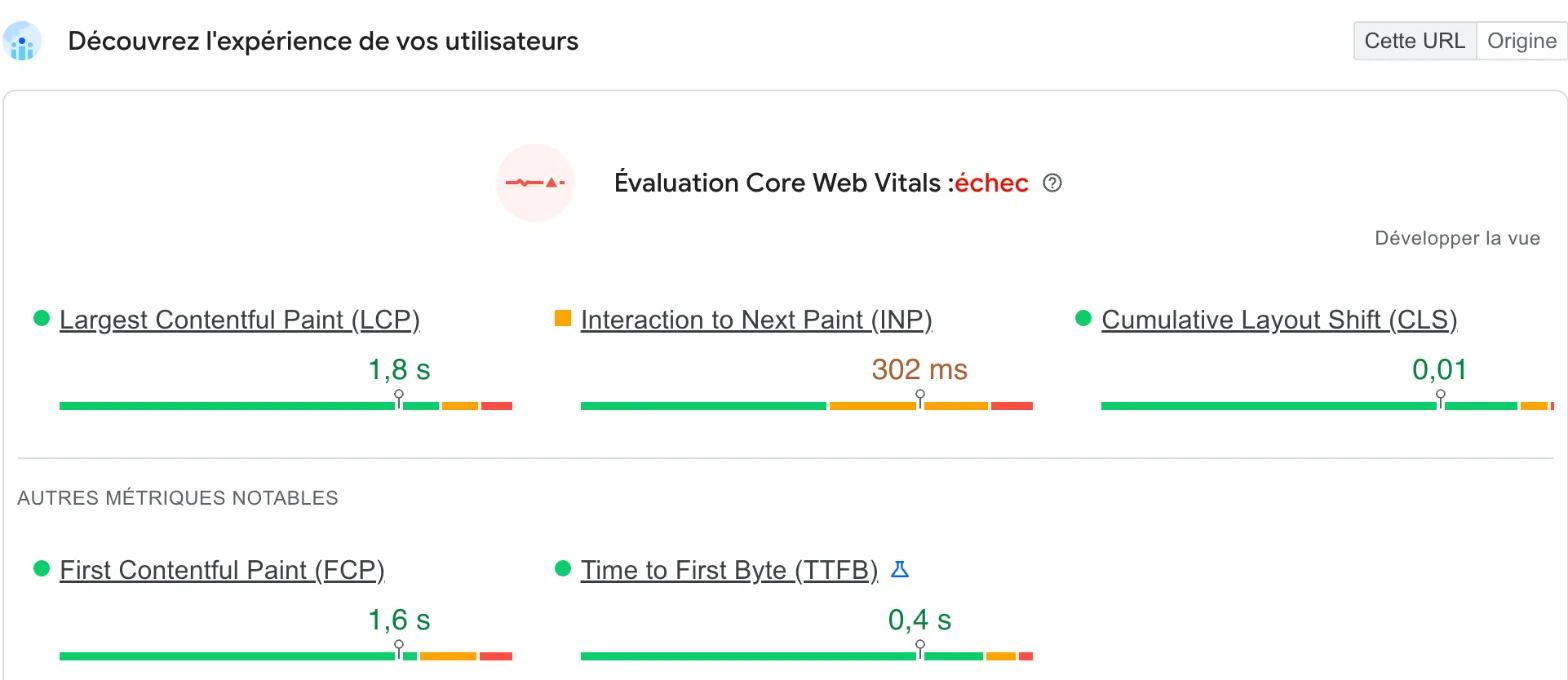Click the 302 ms INP value
This screenshot has height=680, width=1568.
point(920,370)
